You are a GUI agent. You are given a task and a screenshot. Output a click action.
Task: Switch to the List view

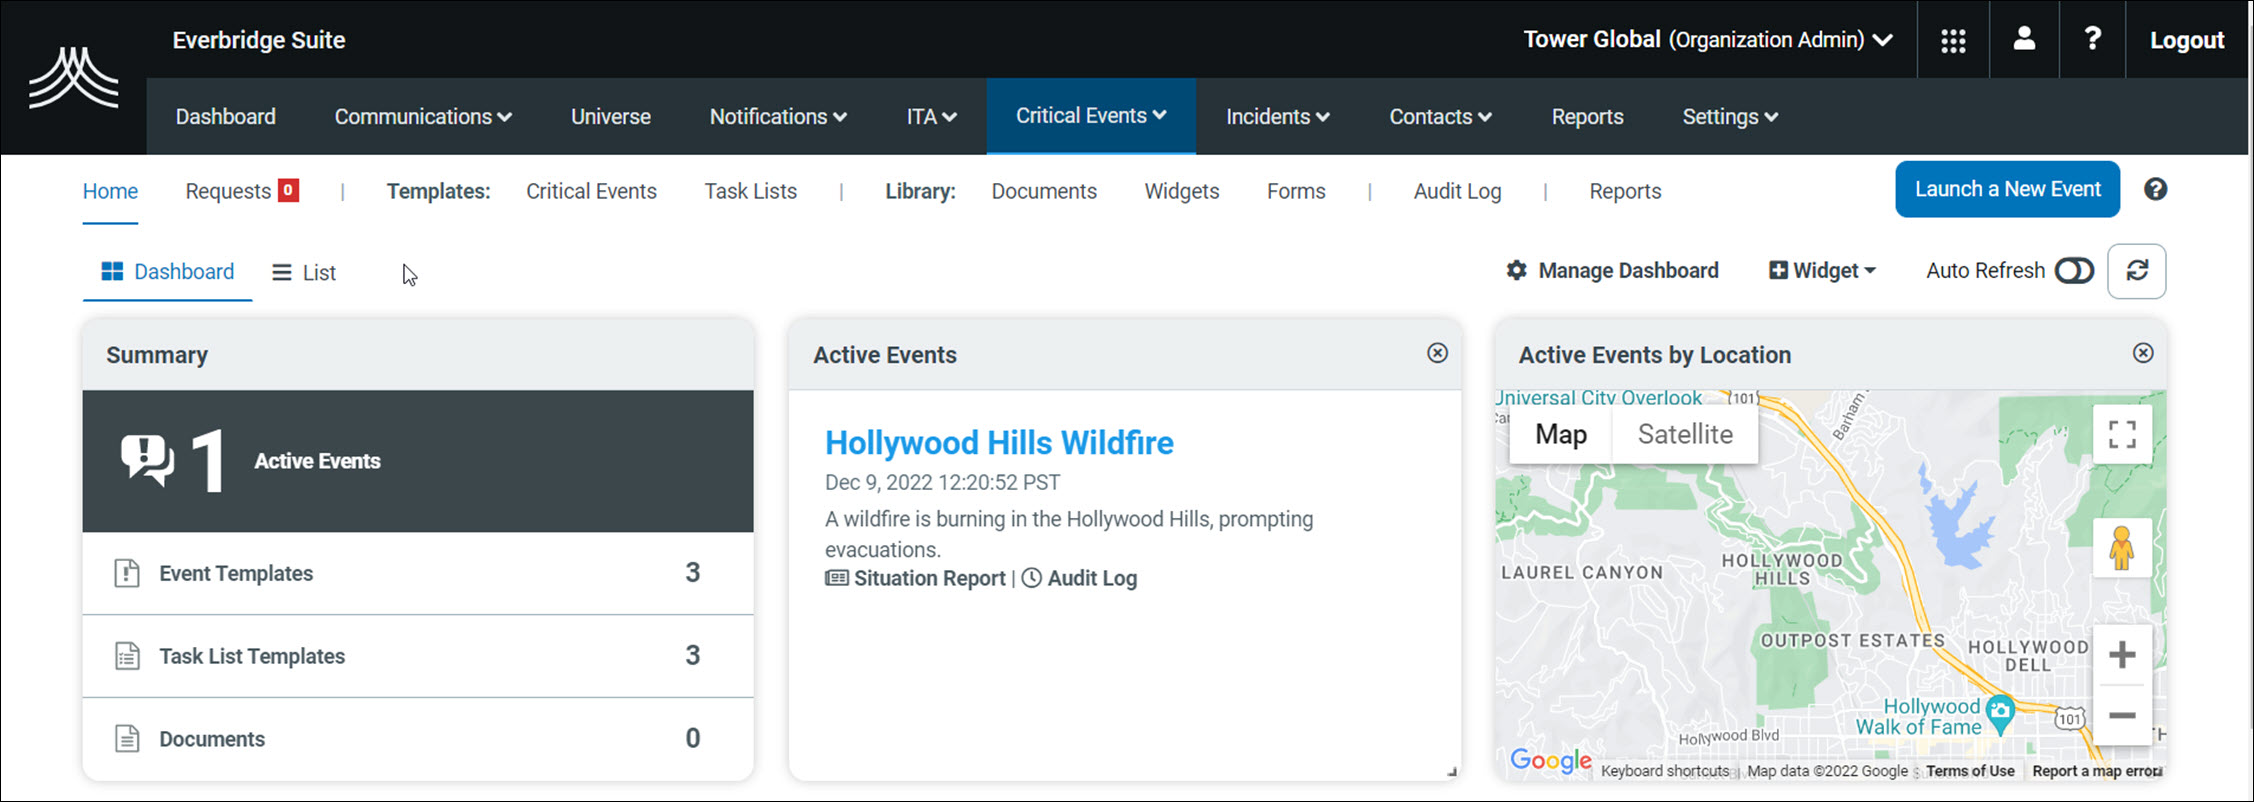click(305, 272)
